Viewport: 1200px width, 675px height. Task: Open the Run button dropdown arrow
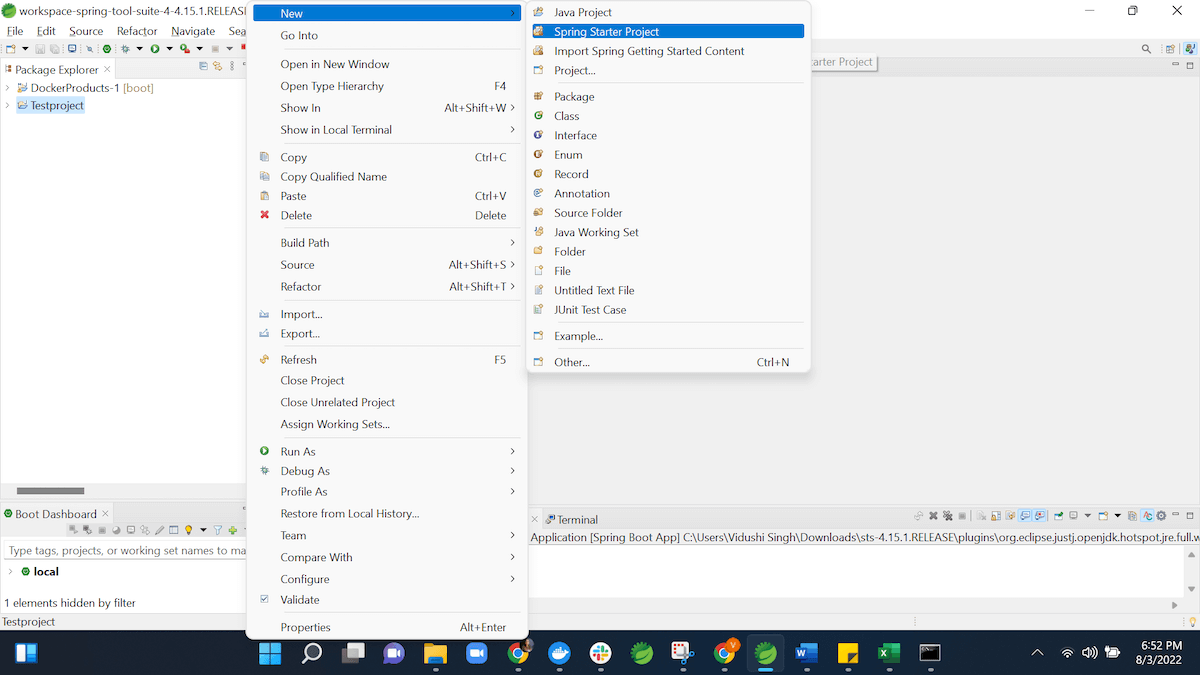(170, 48)
